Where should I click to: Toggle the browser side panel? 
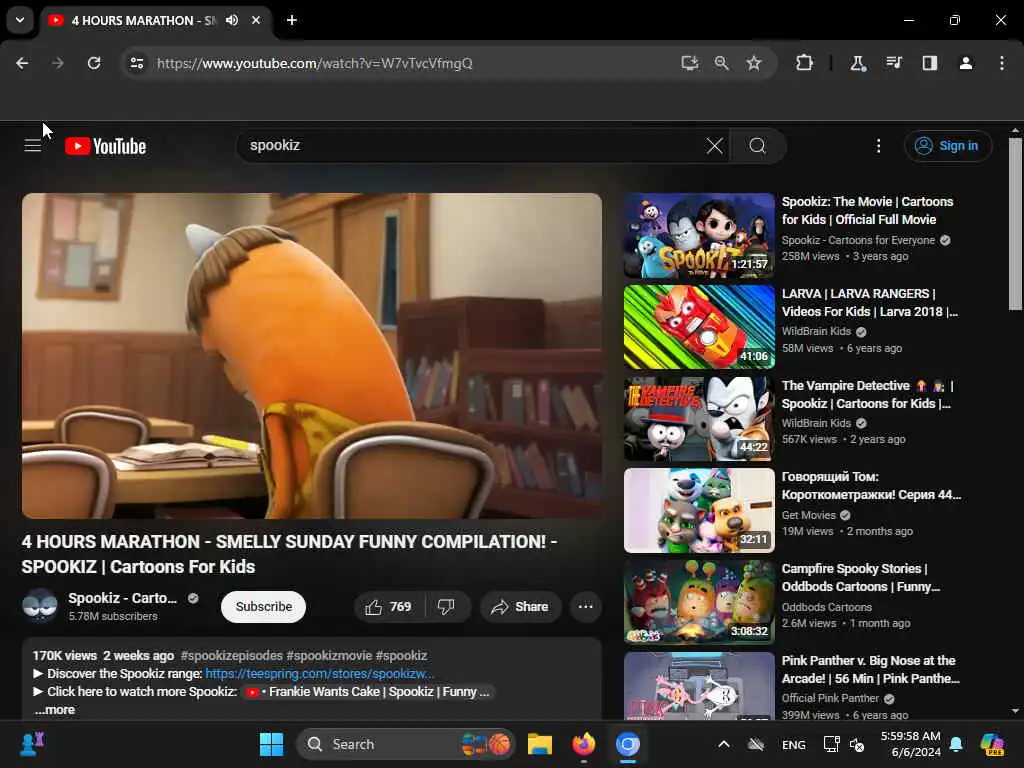click(x=930, y=63)
